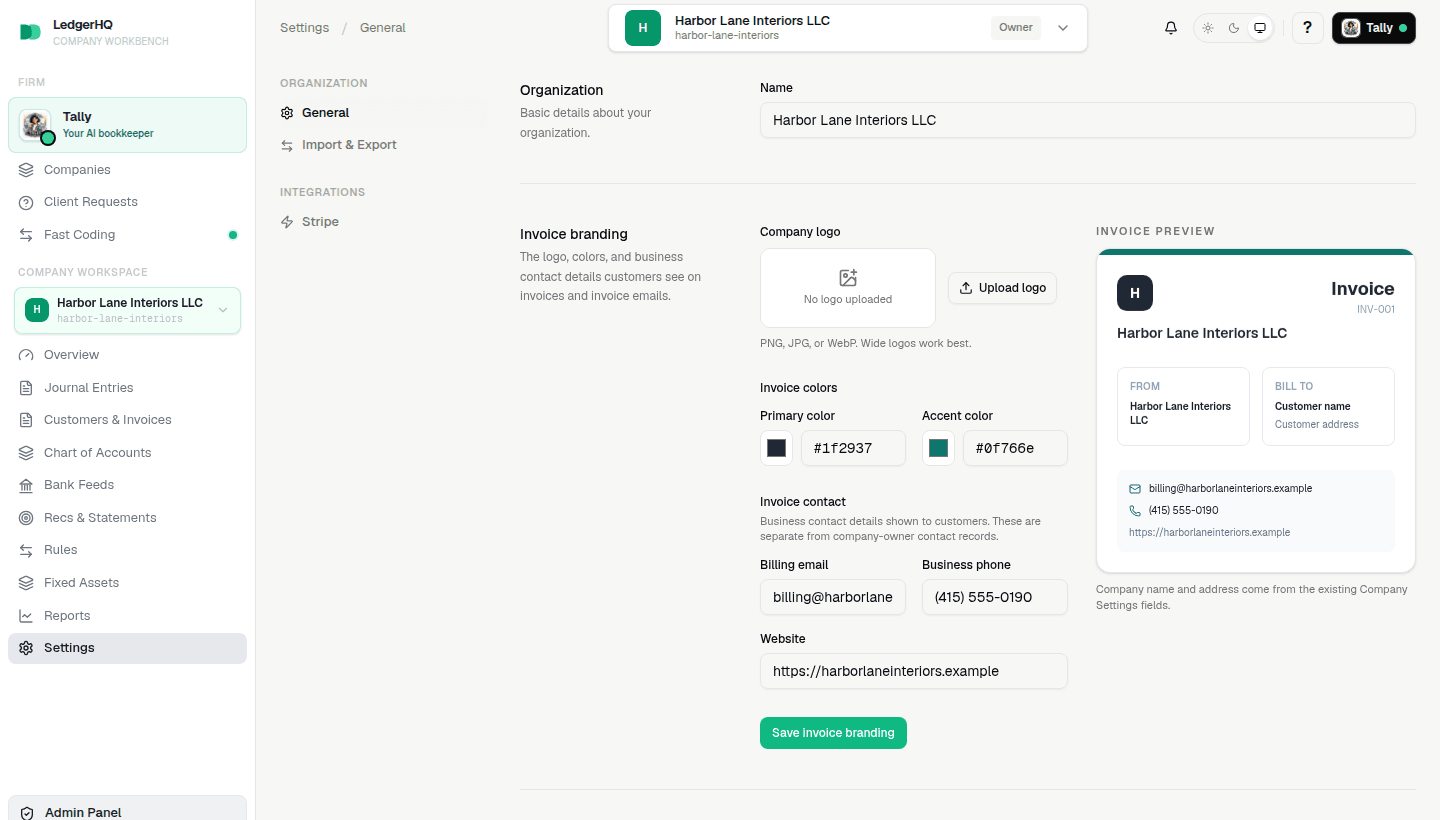
Task: Click the Reports chart icon
Action: 26,616
